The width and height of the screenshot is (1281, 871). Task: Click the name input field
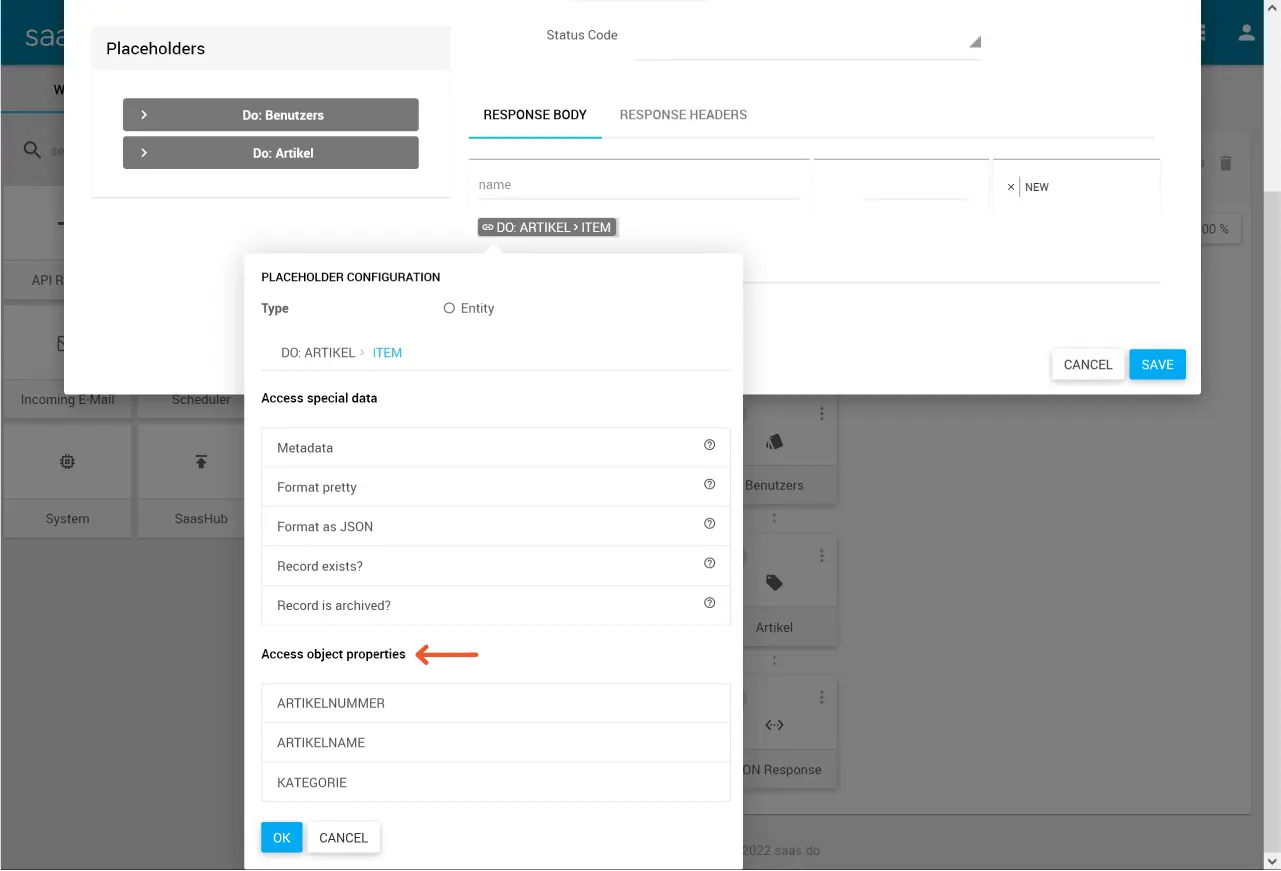(638, 185)
